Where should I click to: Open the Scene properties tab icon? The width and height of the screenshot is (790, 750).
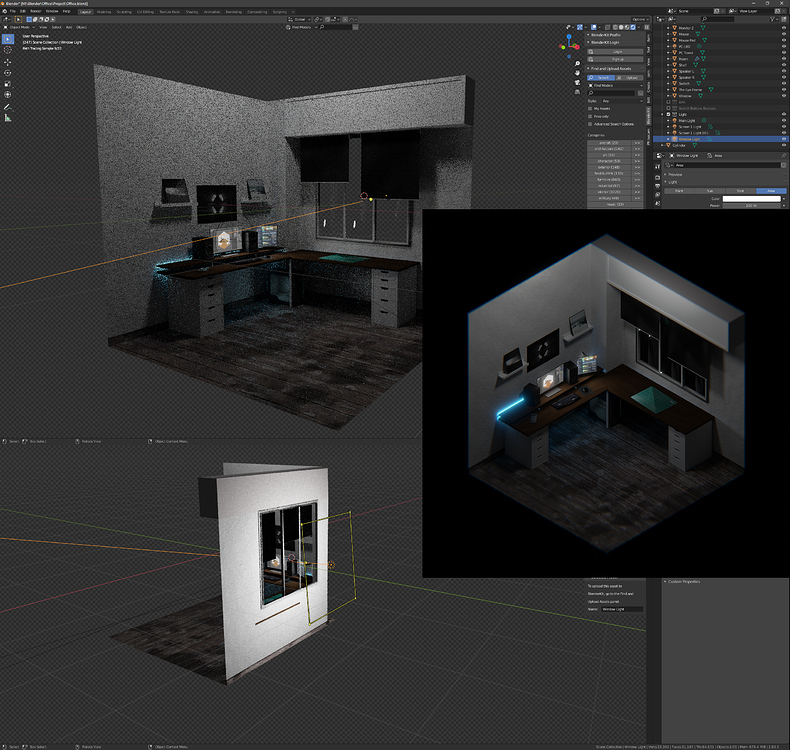point(657,203)
